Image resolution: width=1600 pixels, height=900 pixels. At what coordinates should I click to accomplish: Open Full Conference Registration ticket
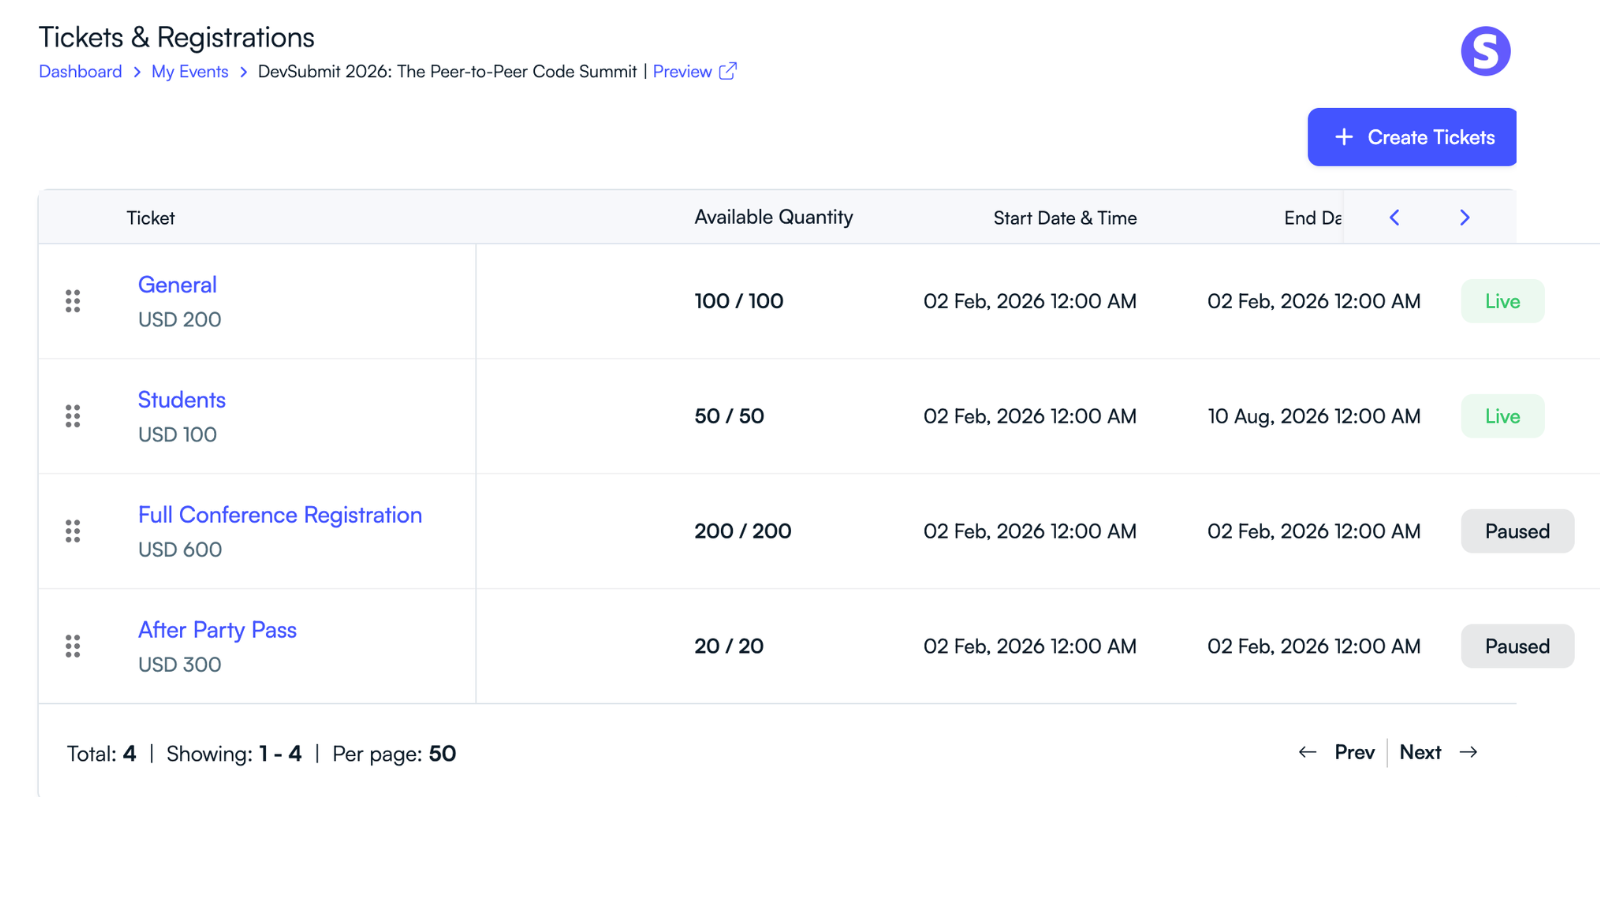(280, 515)
